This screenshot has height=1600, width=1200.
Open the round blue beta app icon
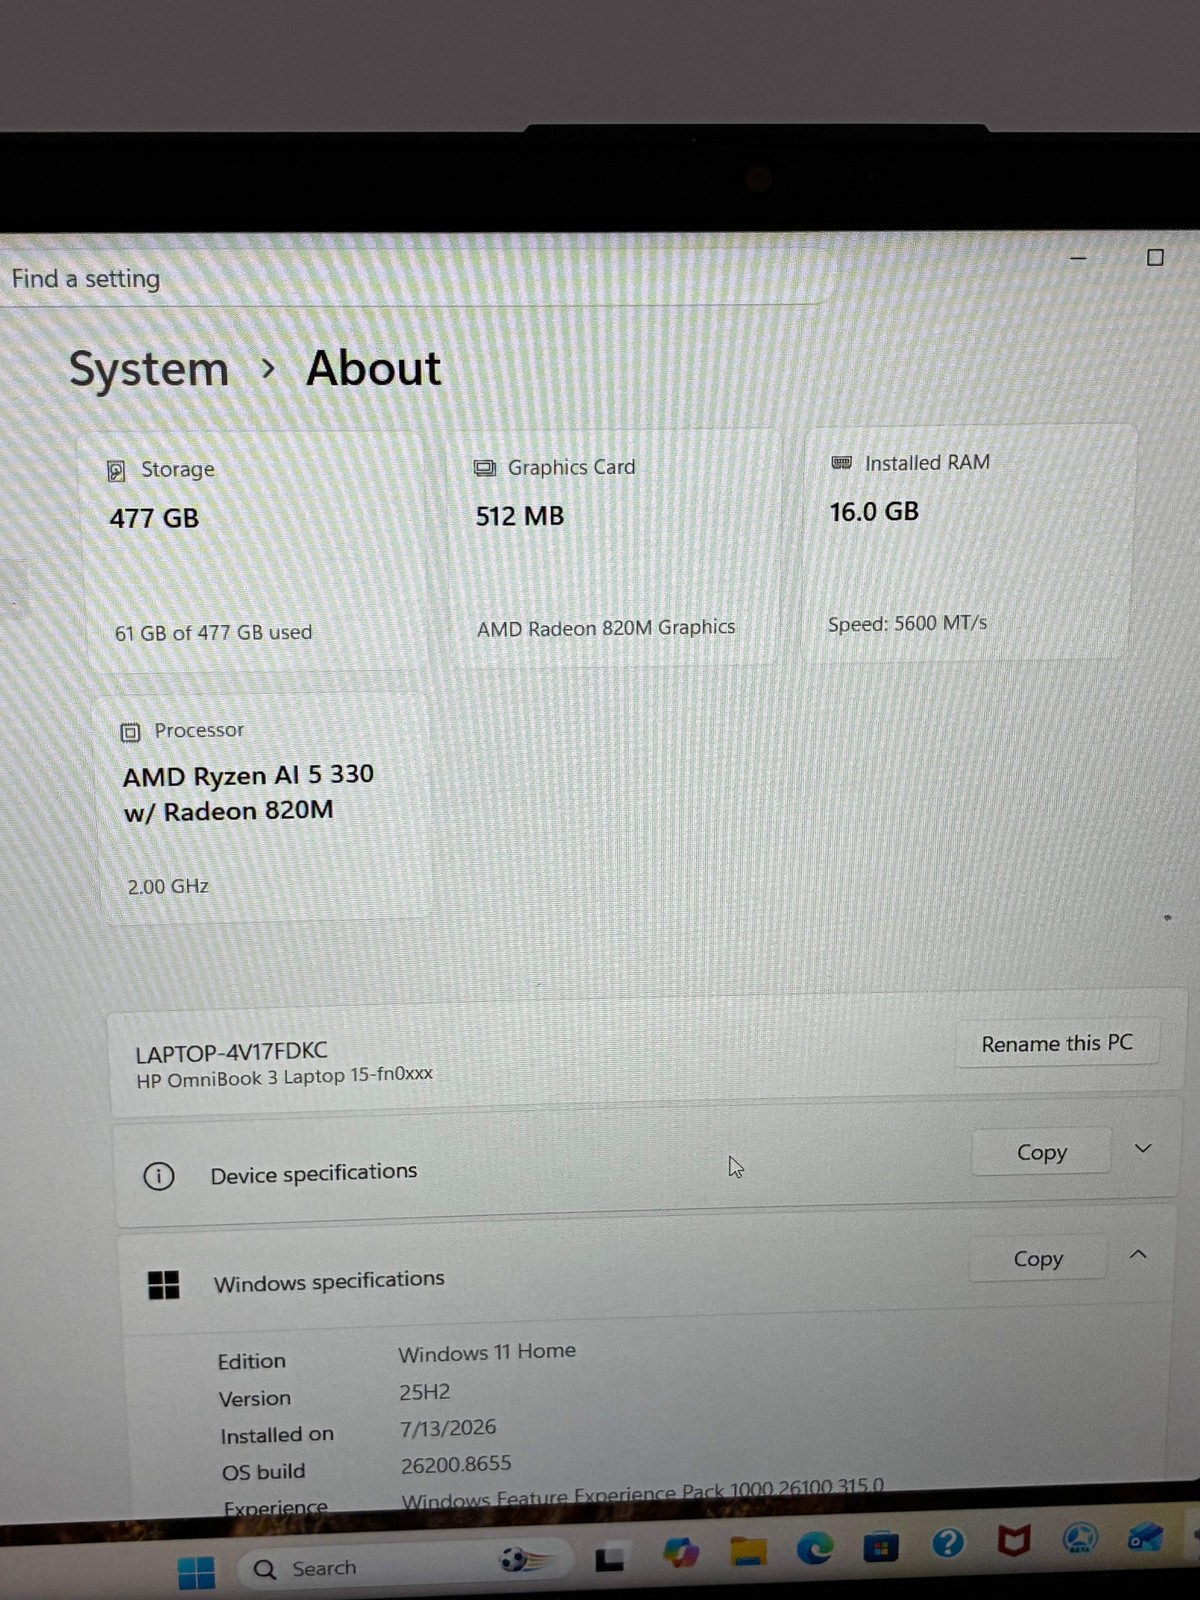[1080, 1538]
